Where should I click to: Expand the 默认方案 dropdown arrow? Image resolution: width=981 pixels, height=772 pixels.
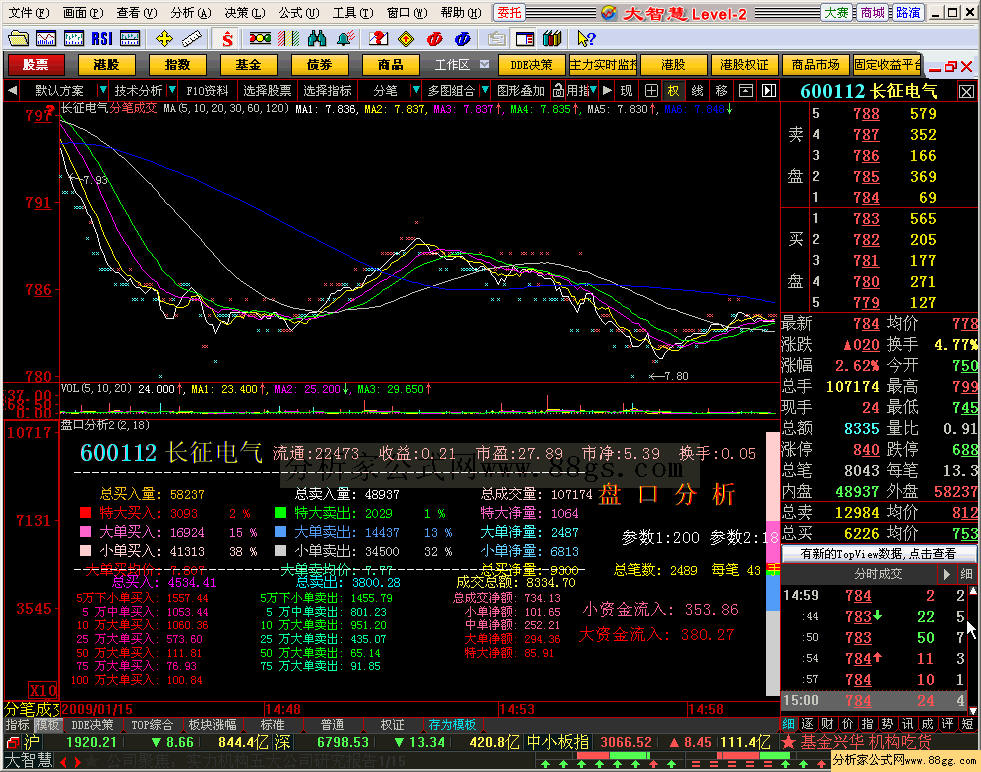pos(103,91)
